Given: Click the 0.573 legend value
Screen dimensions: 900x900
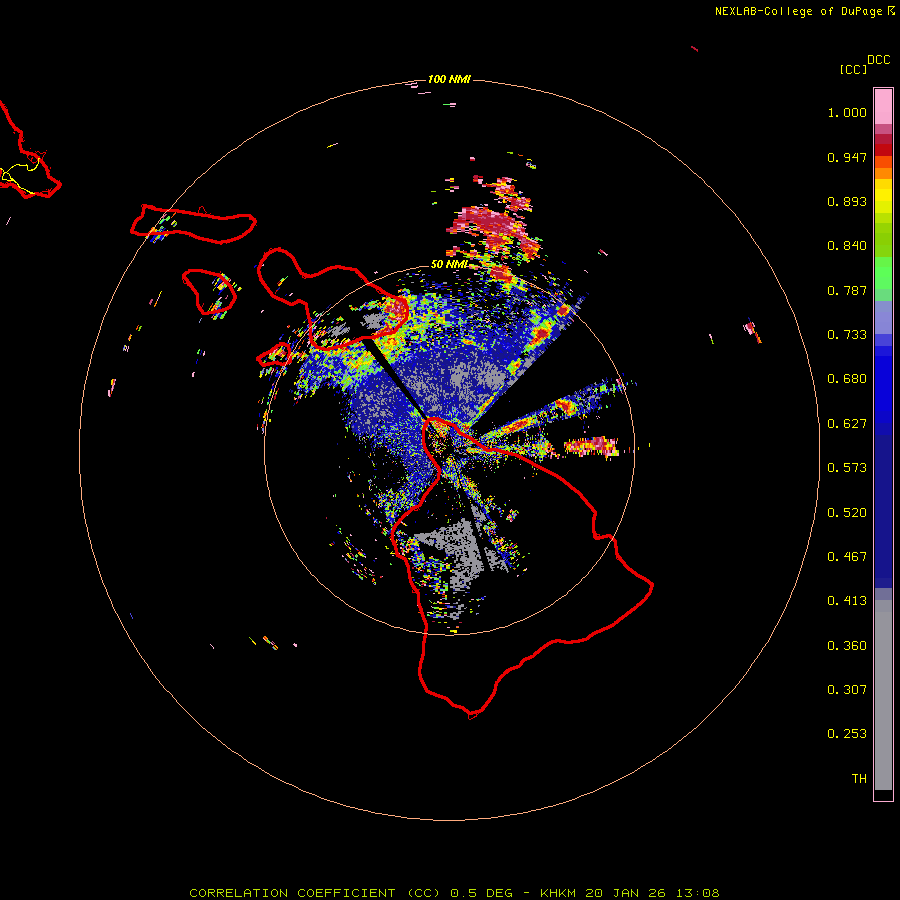Looking at the screenshot, I should coord(847,468).
